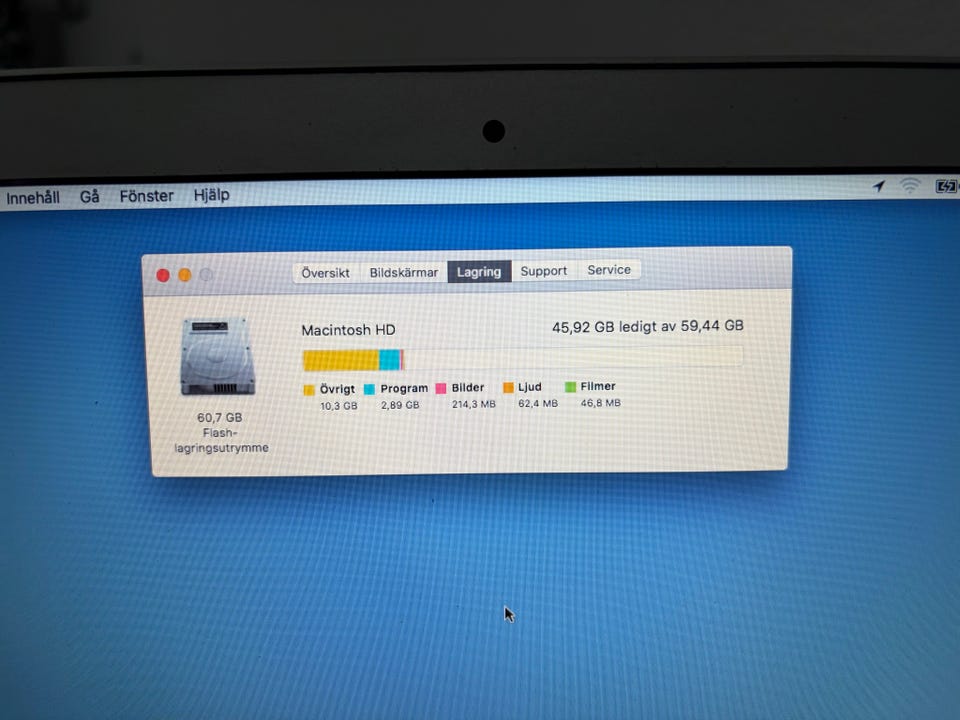Open the Innehåll menu
This screenshot has height=720, width=960.
pos(33,197)
